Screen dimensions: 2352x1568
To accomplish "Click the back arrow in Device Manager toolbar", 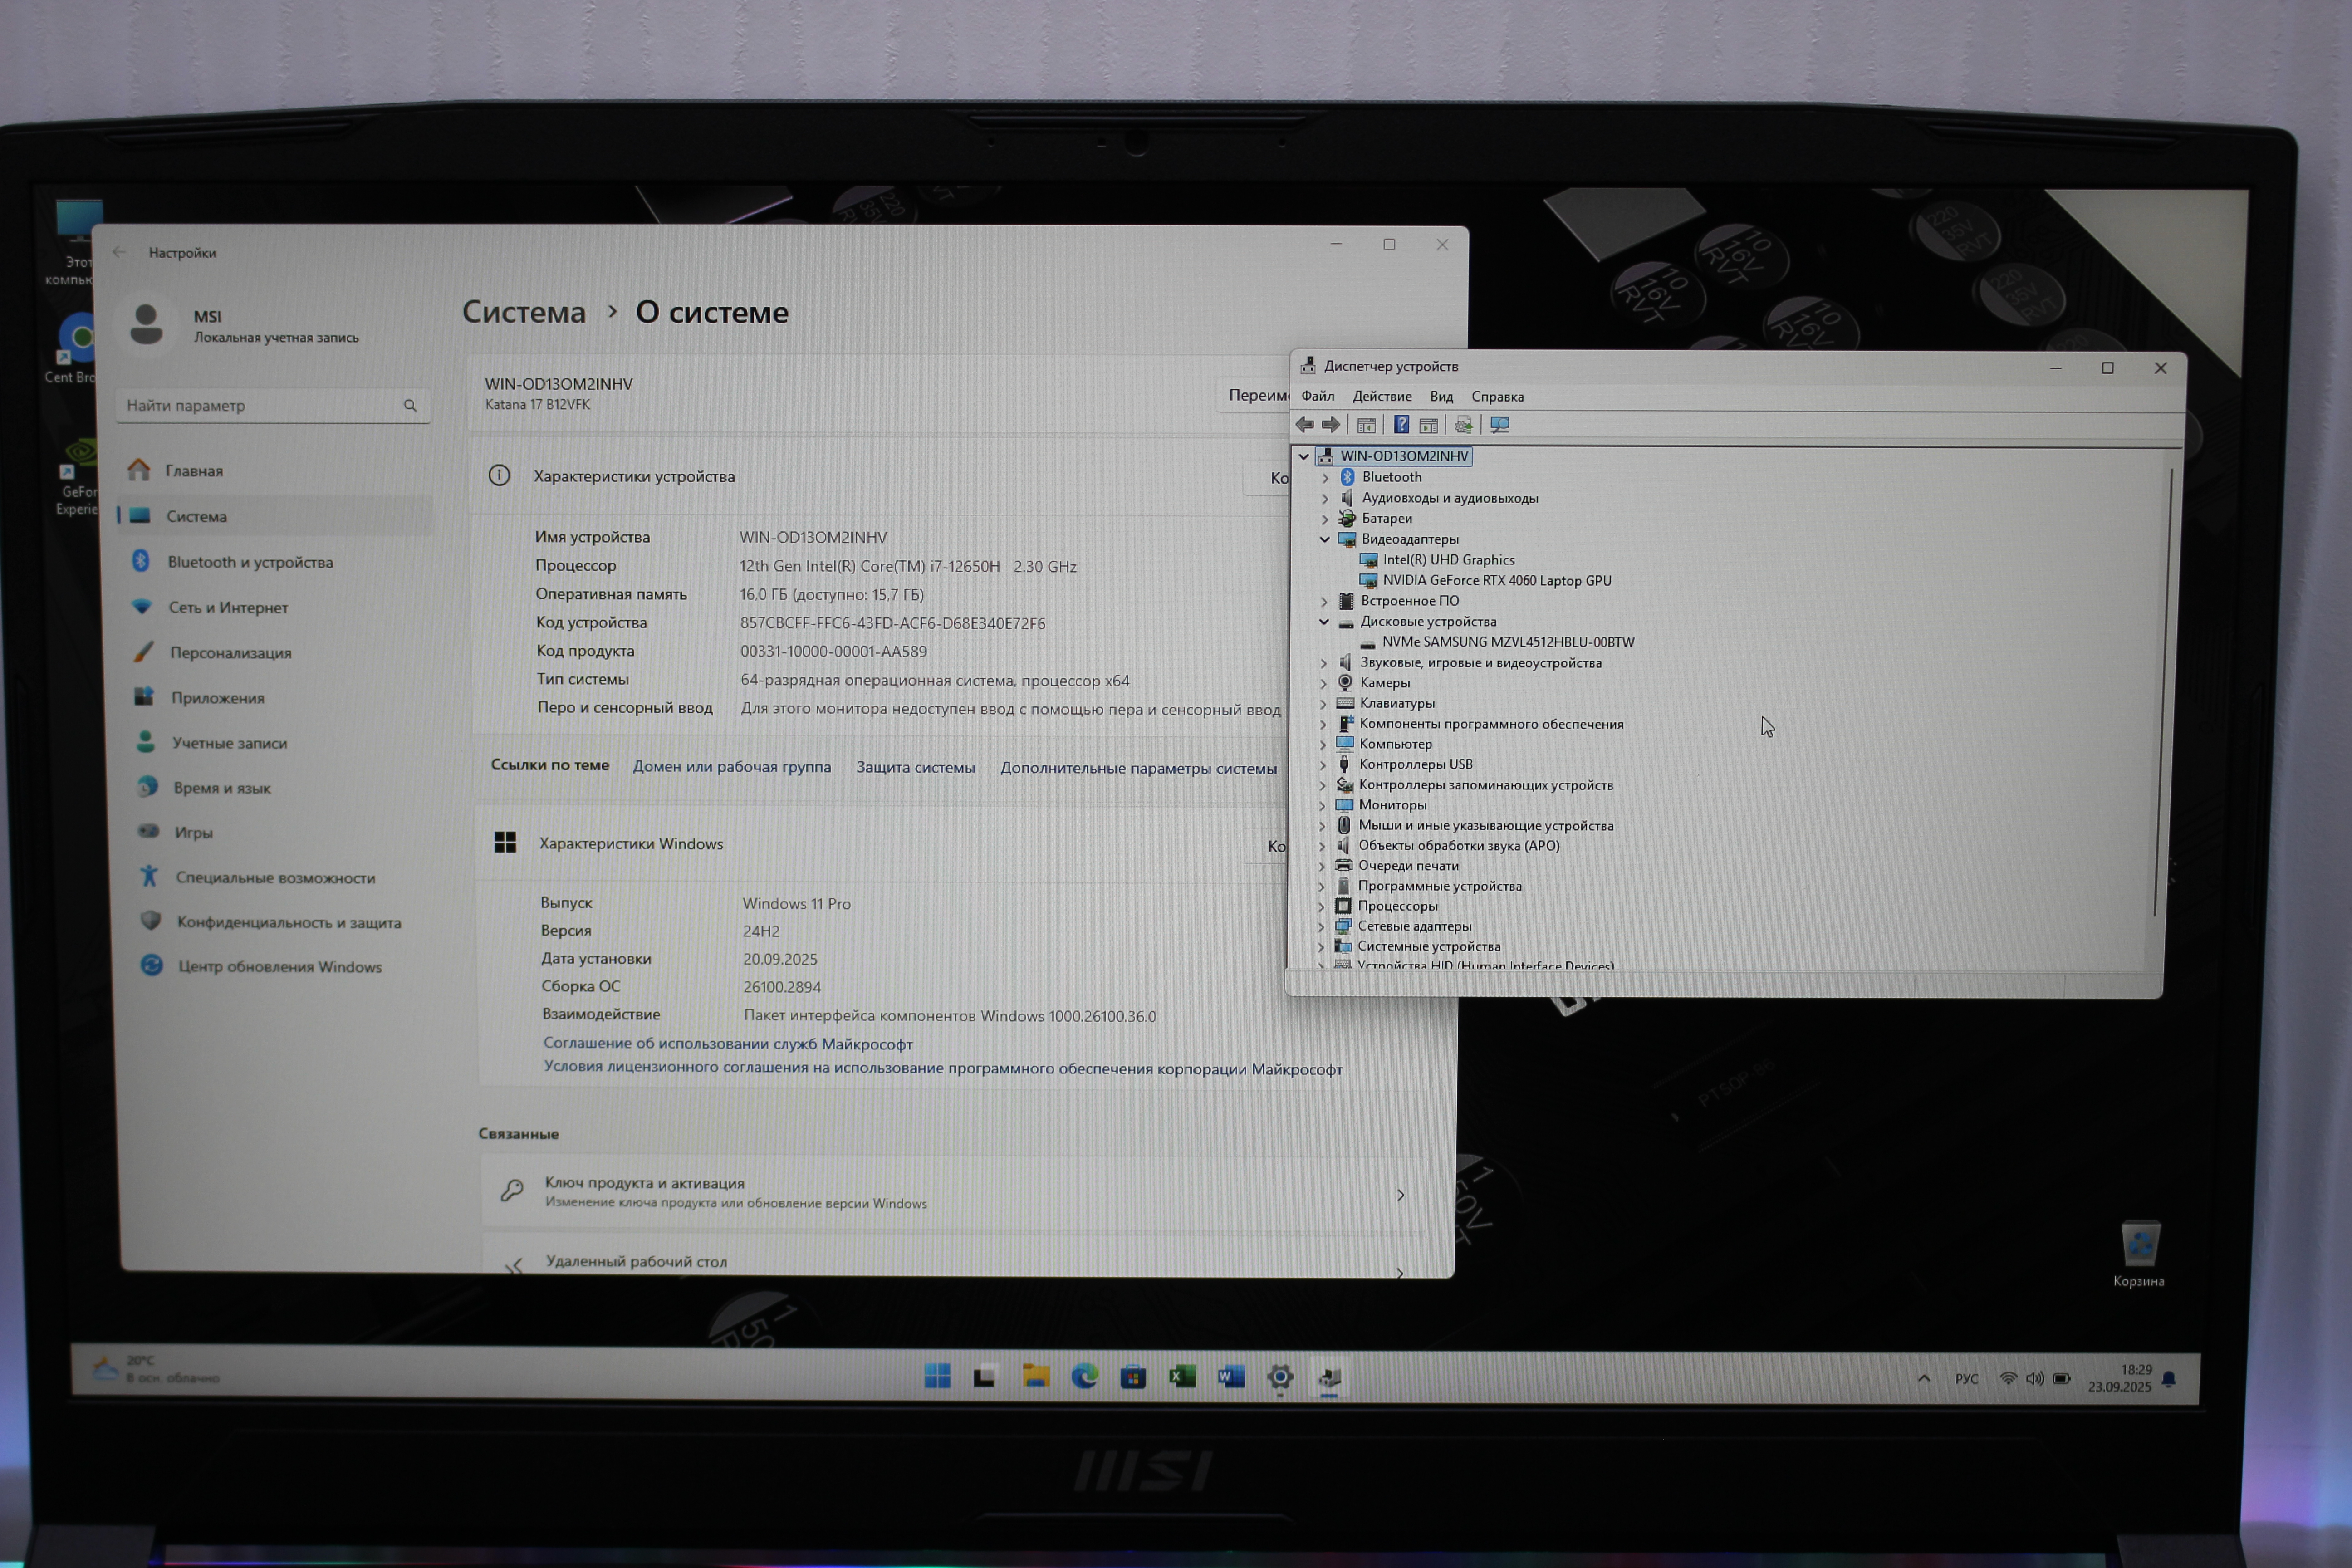I will [x=1305, y=425].
